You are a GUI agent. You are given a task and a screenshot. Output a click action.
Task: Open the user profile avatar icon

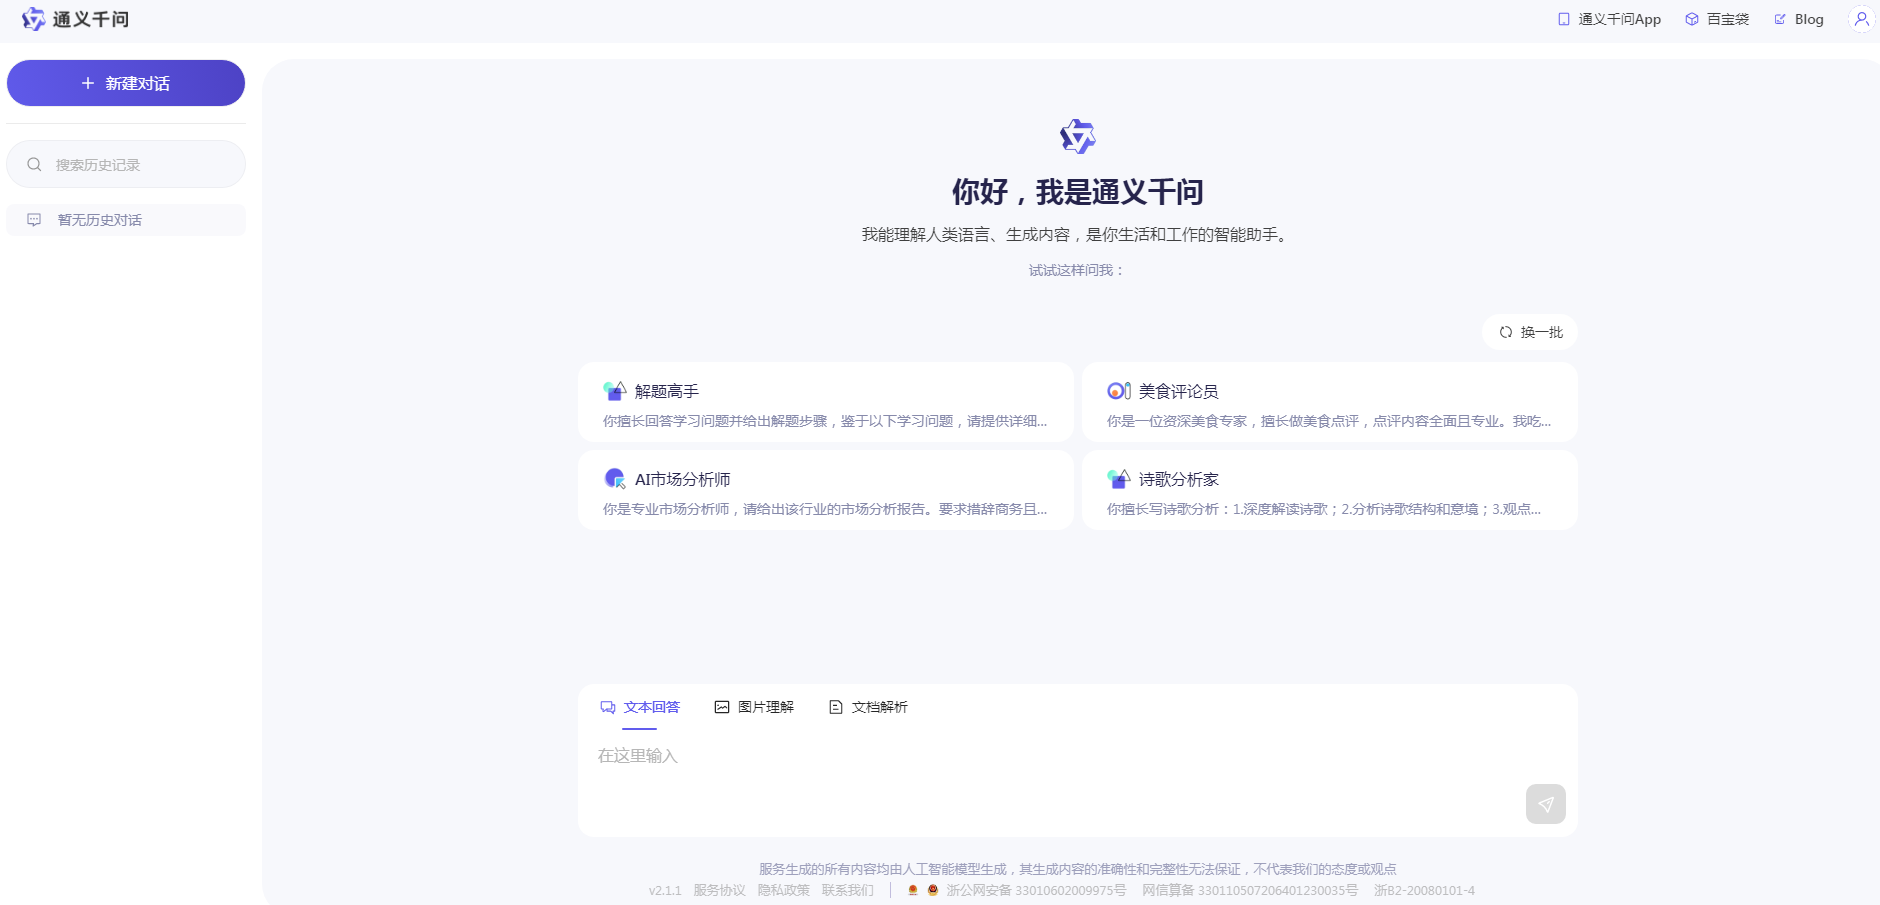click(x=1861, y=19)
